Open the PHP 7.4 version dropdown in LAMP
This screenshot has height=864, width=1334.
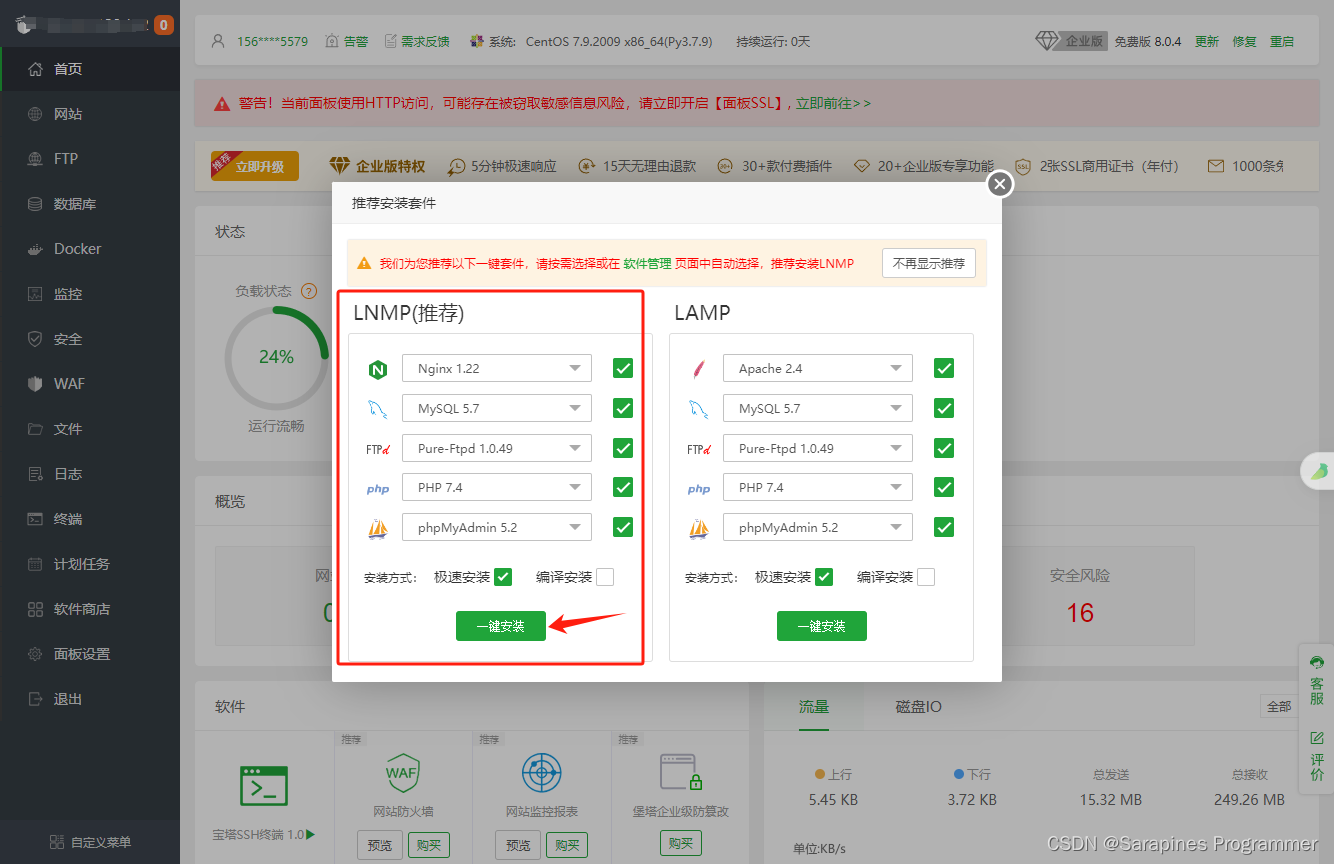pyautogui.click(x=817, y=488)
